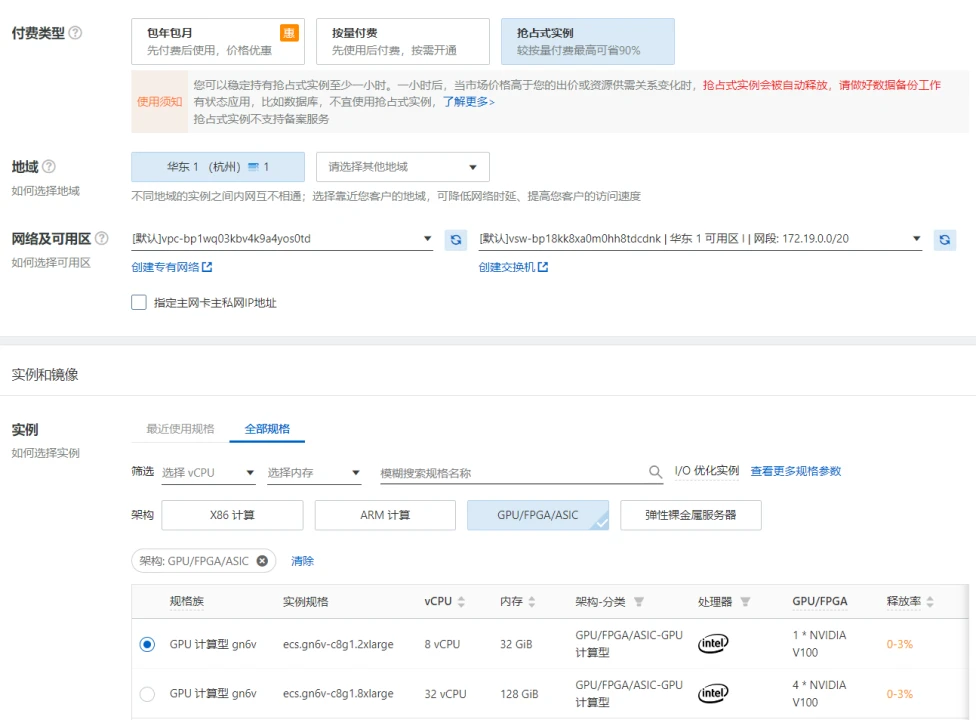The height and width of the screenshot is (720, 976).
Task: Open the 如何选择地域 help link
Action: tap(45, 191)
